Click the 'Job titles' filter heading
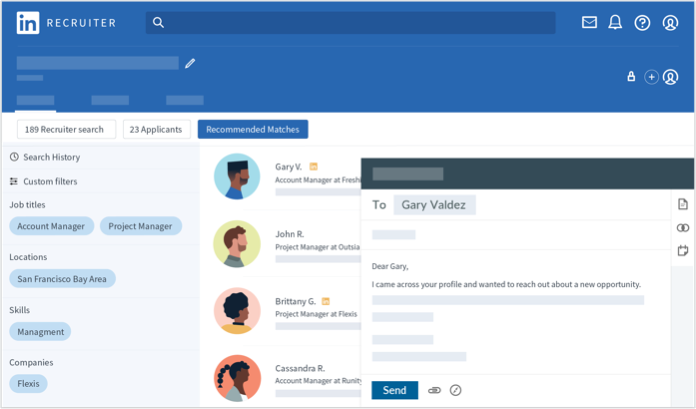696x409 pixels. [27, 205]
